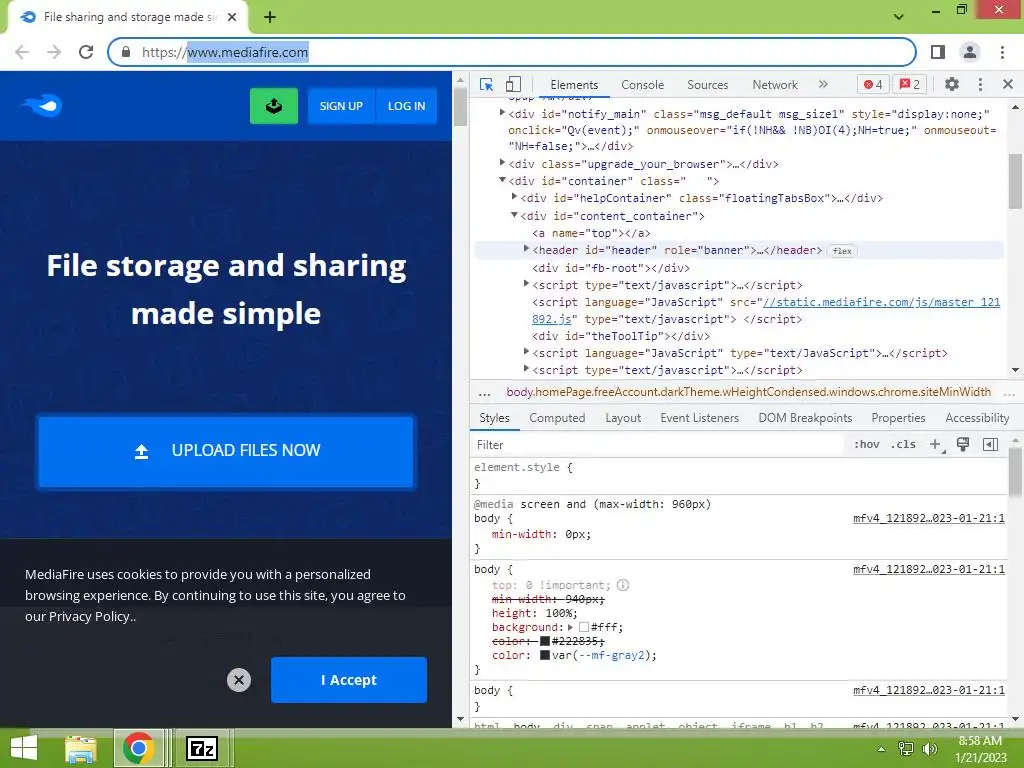Open the Properties pane tab

click(898, 418)
